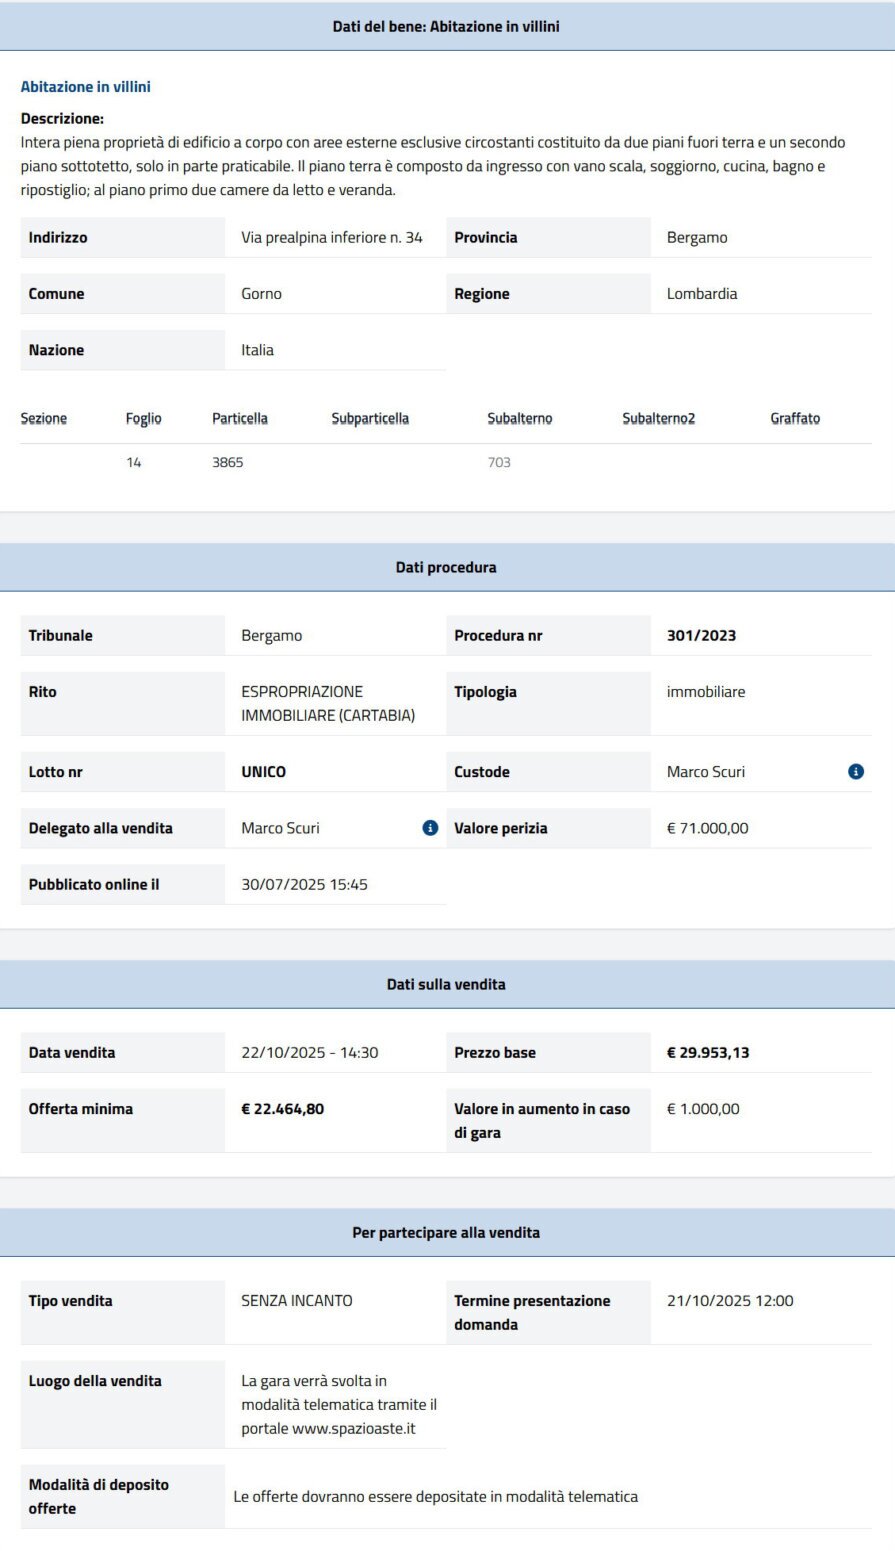
Task: Click the 'Dati procedura' section header
Action: click(446, 568)
